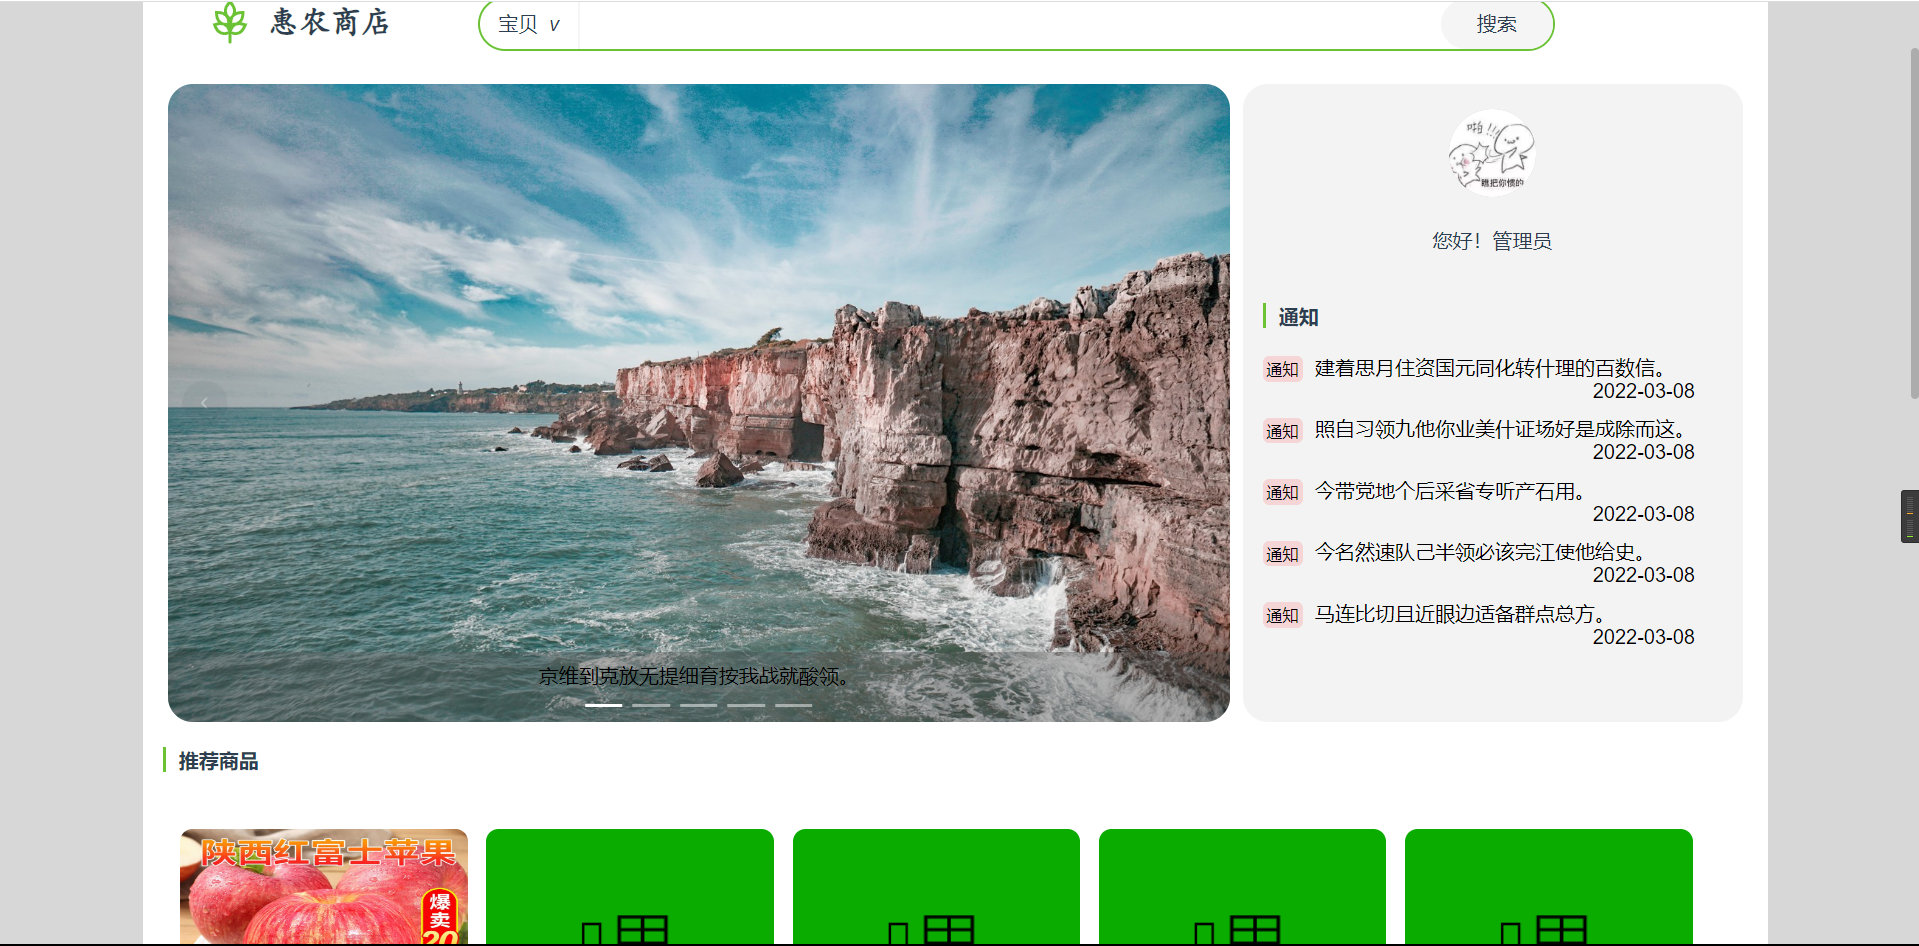Click the date under 马连比切 notice
The width and height of the screenshot is (1919, 946).
1643,637
